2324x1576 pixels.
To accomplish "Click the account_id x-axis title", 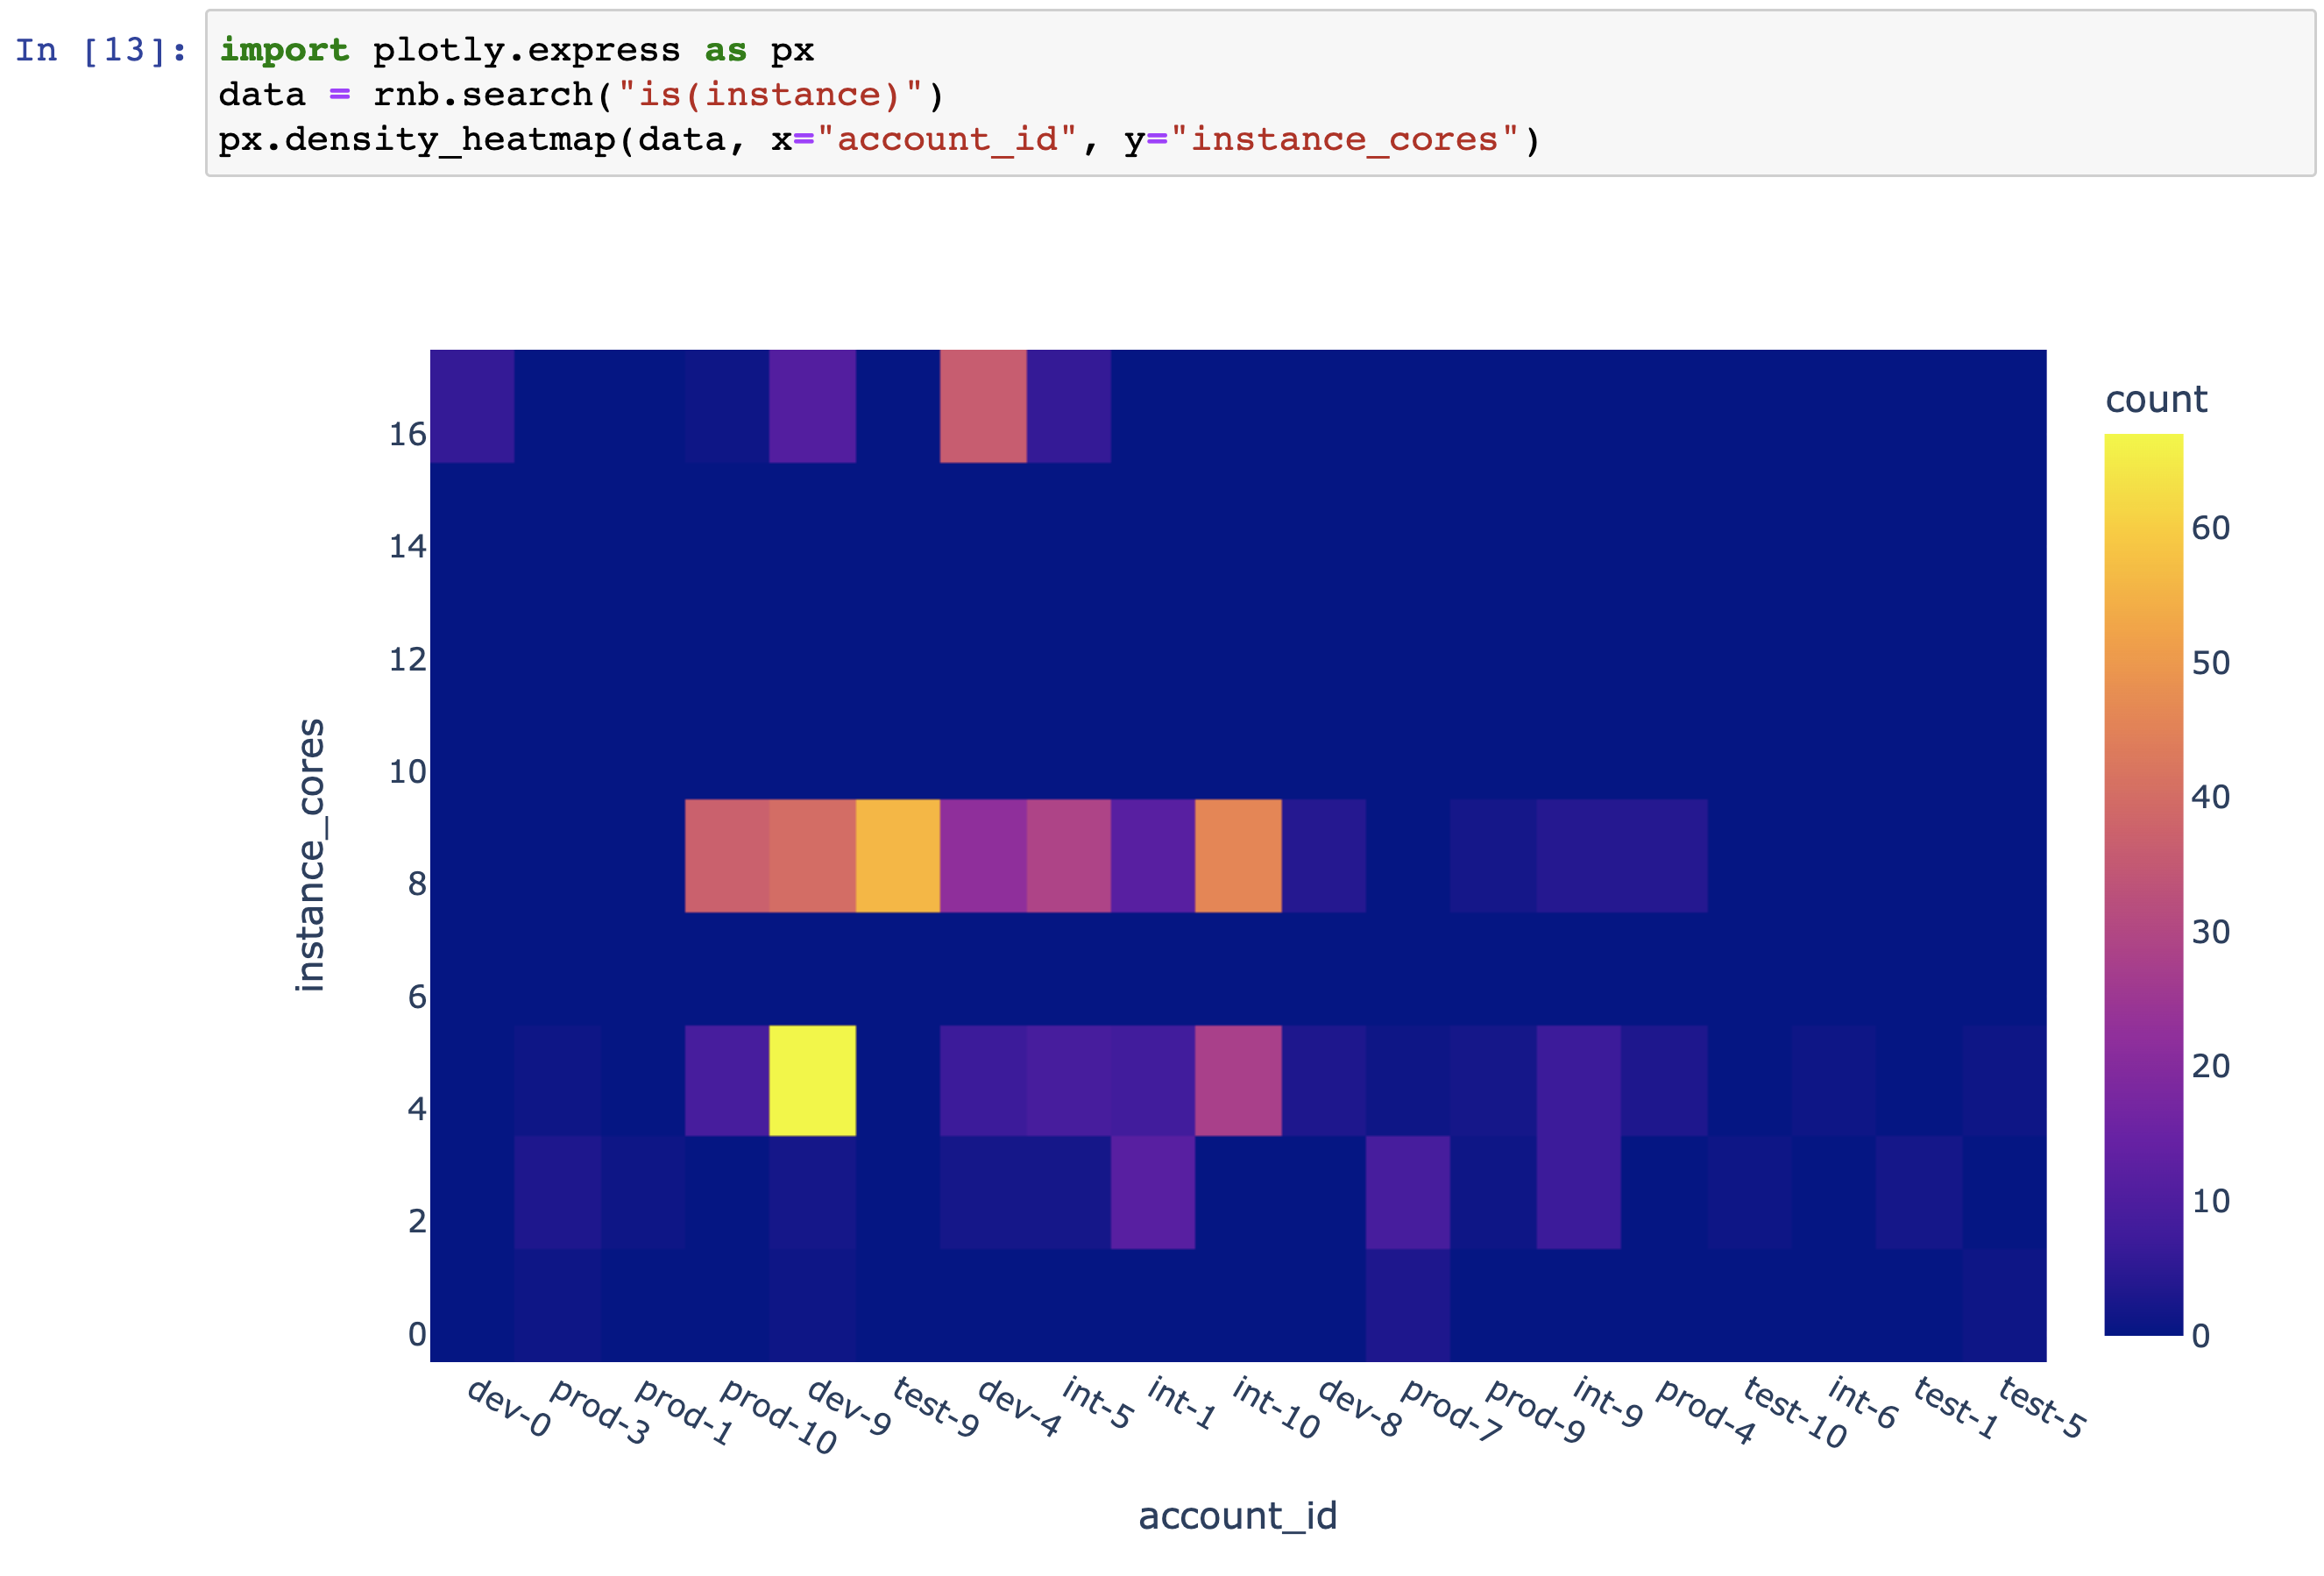I will 1237,1515.
